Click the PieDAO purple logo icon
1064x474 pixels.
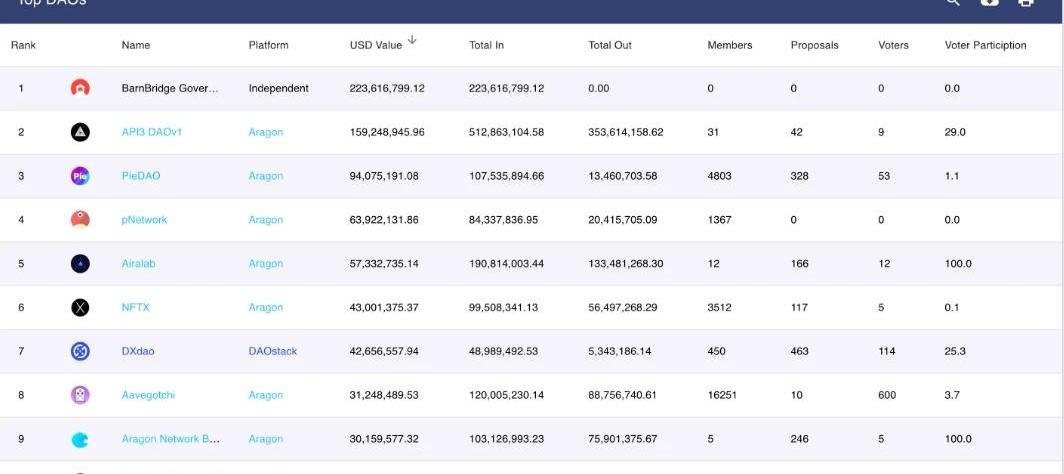(80, 176)
